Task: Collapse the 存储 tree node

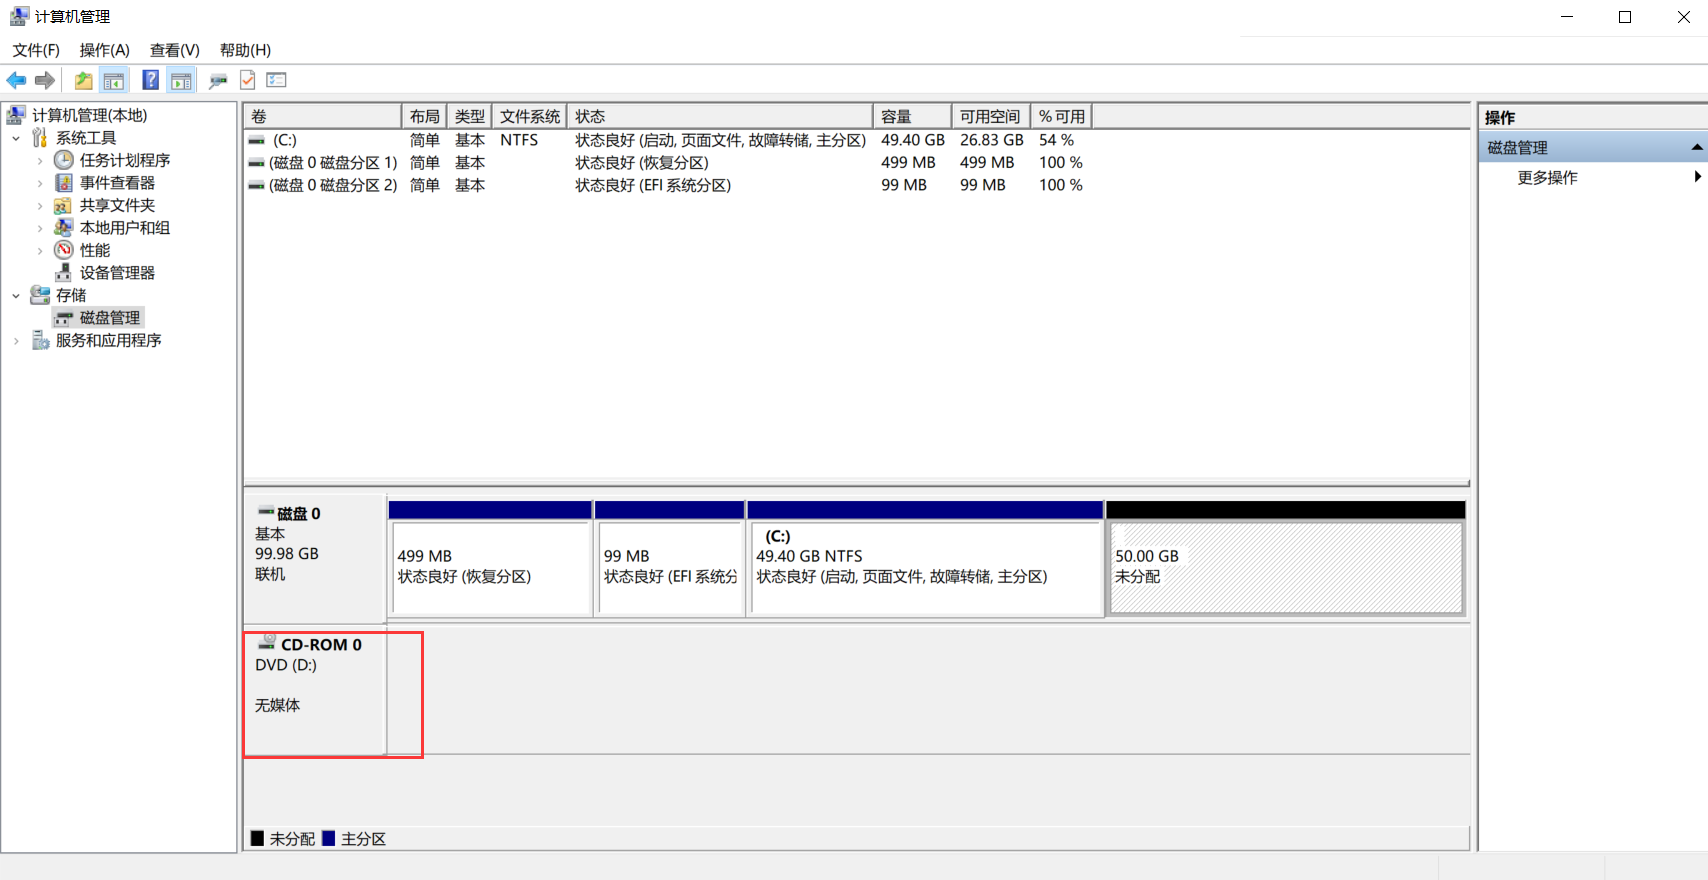Action: [16, 295]
